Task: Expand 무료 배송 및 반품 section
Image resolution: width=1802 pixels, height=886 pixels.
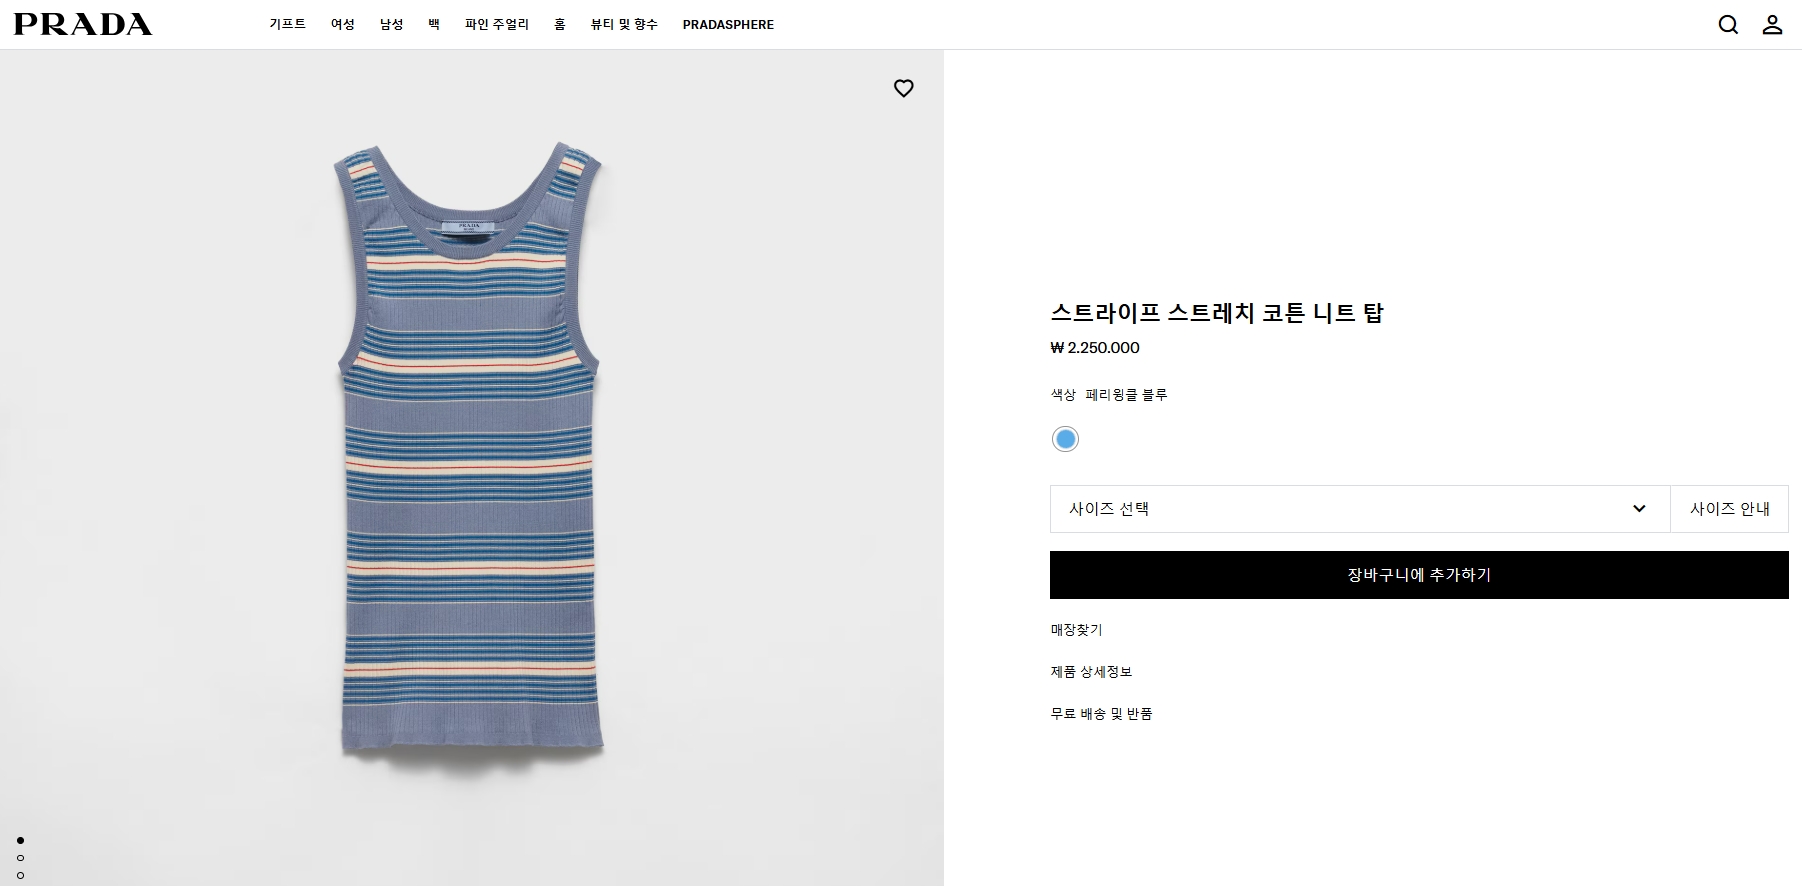Action: pyautogui.click(x=1101, y=714)
